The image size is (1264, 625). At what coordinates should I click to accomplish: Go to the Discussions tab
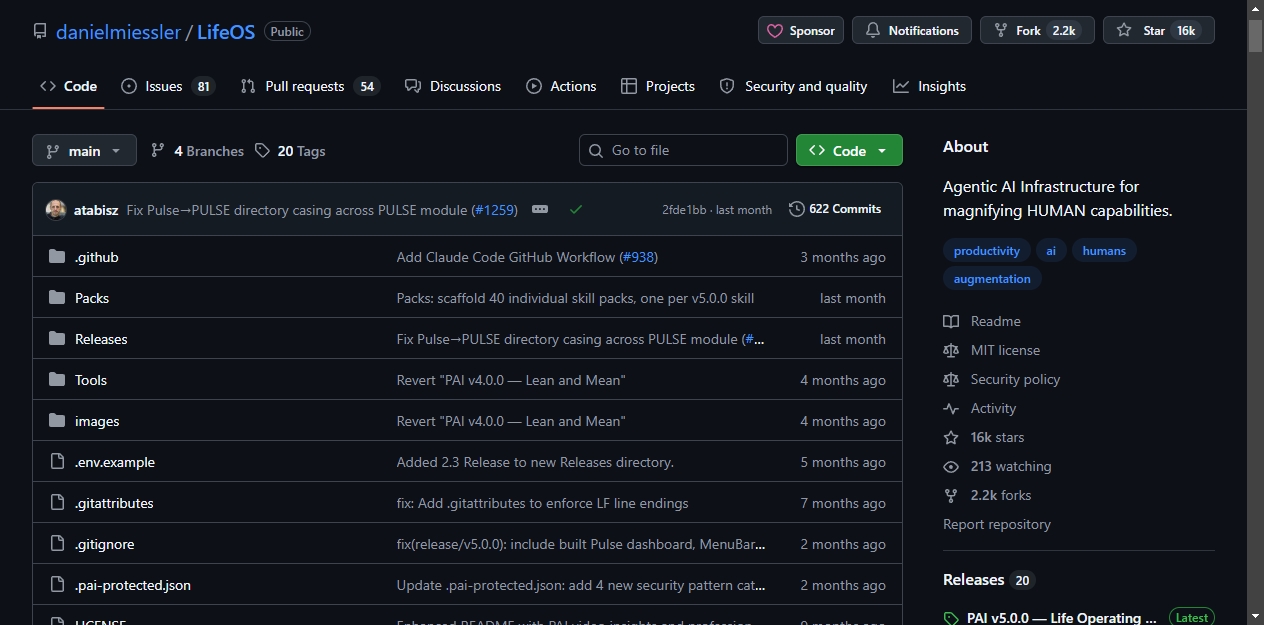tap(453, 86)
